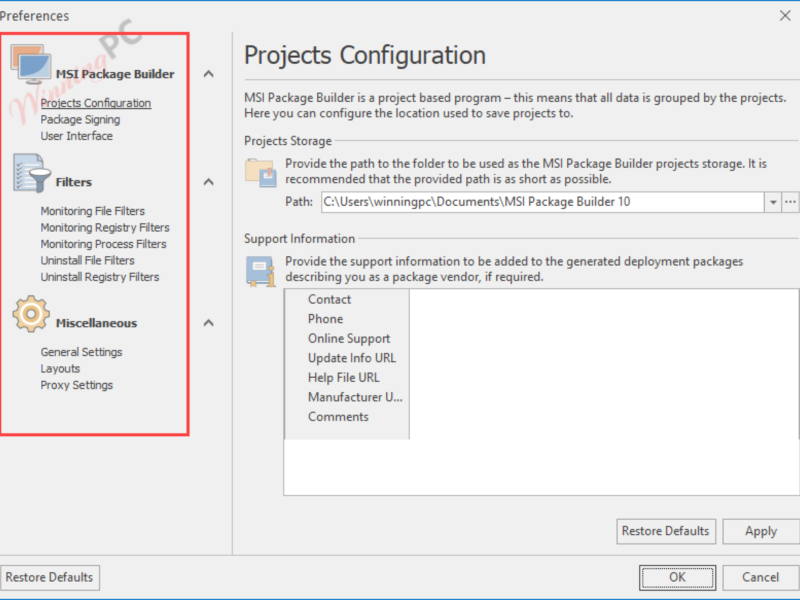Click the Cancel button
Image resolution: width=800 pixels, height=600 pixels.
click(x=761, y=577)
